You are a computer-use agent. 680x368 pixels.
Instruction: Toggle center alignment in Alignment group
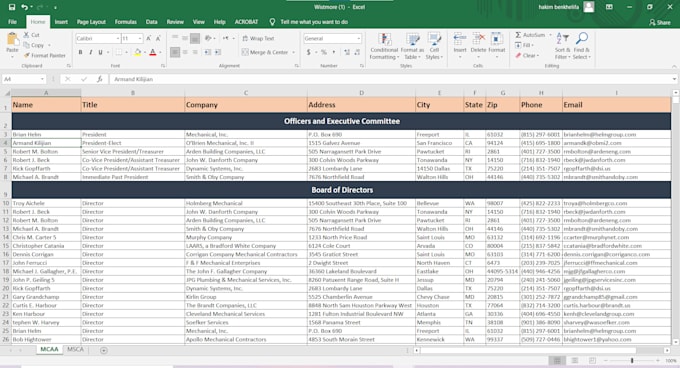tap(185, 52)
